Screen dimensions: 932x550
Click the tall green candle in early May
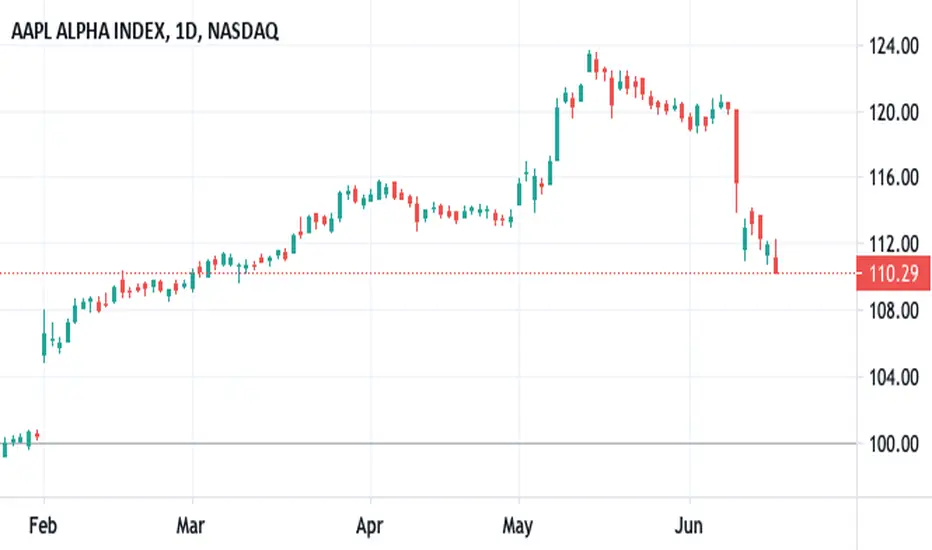[558, 133]
